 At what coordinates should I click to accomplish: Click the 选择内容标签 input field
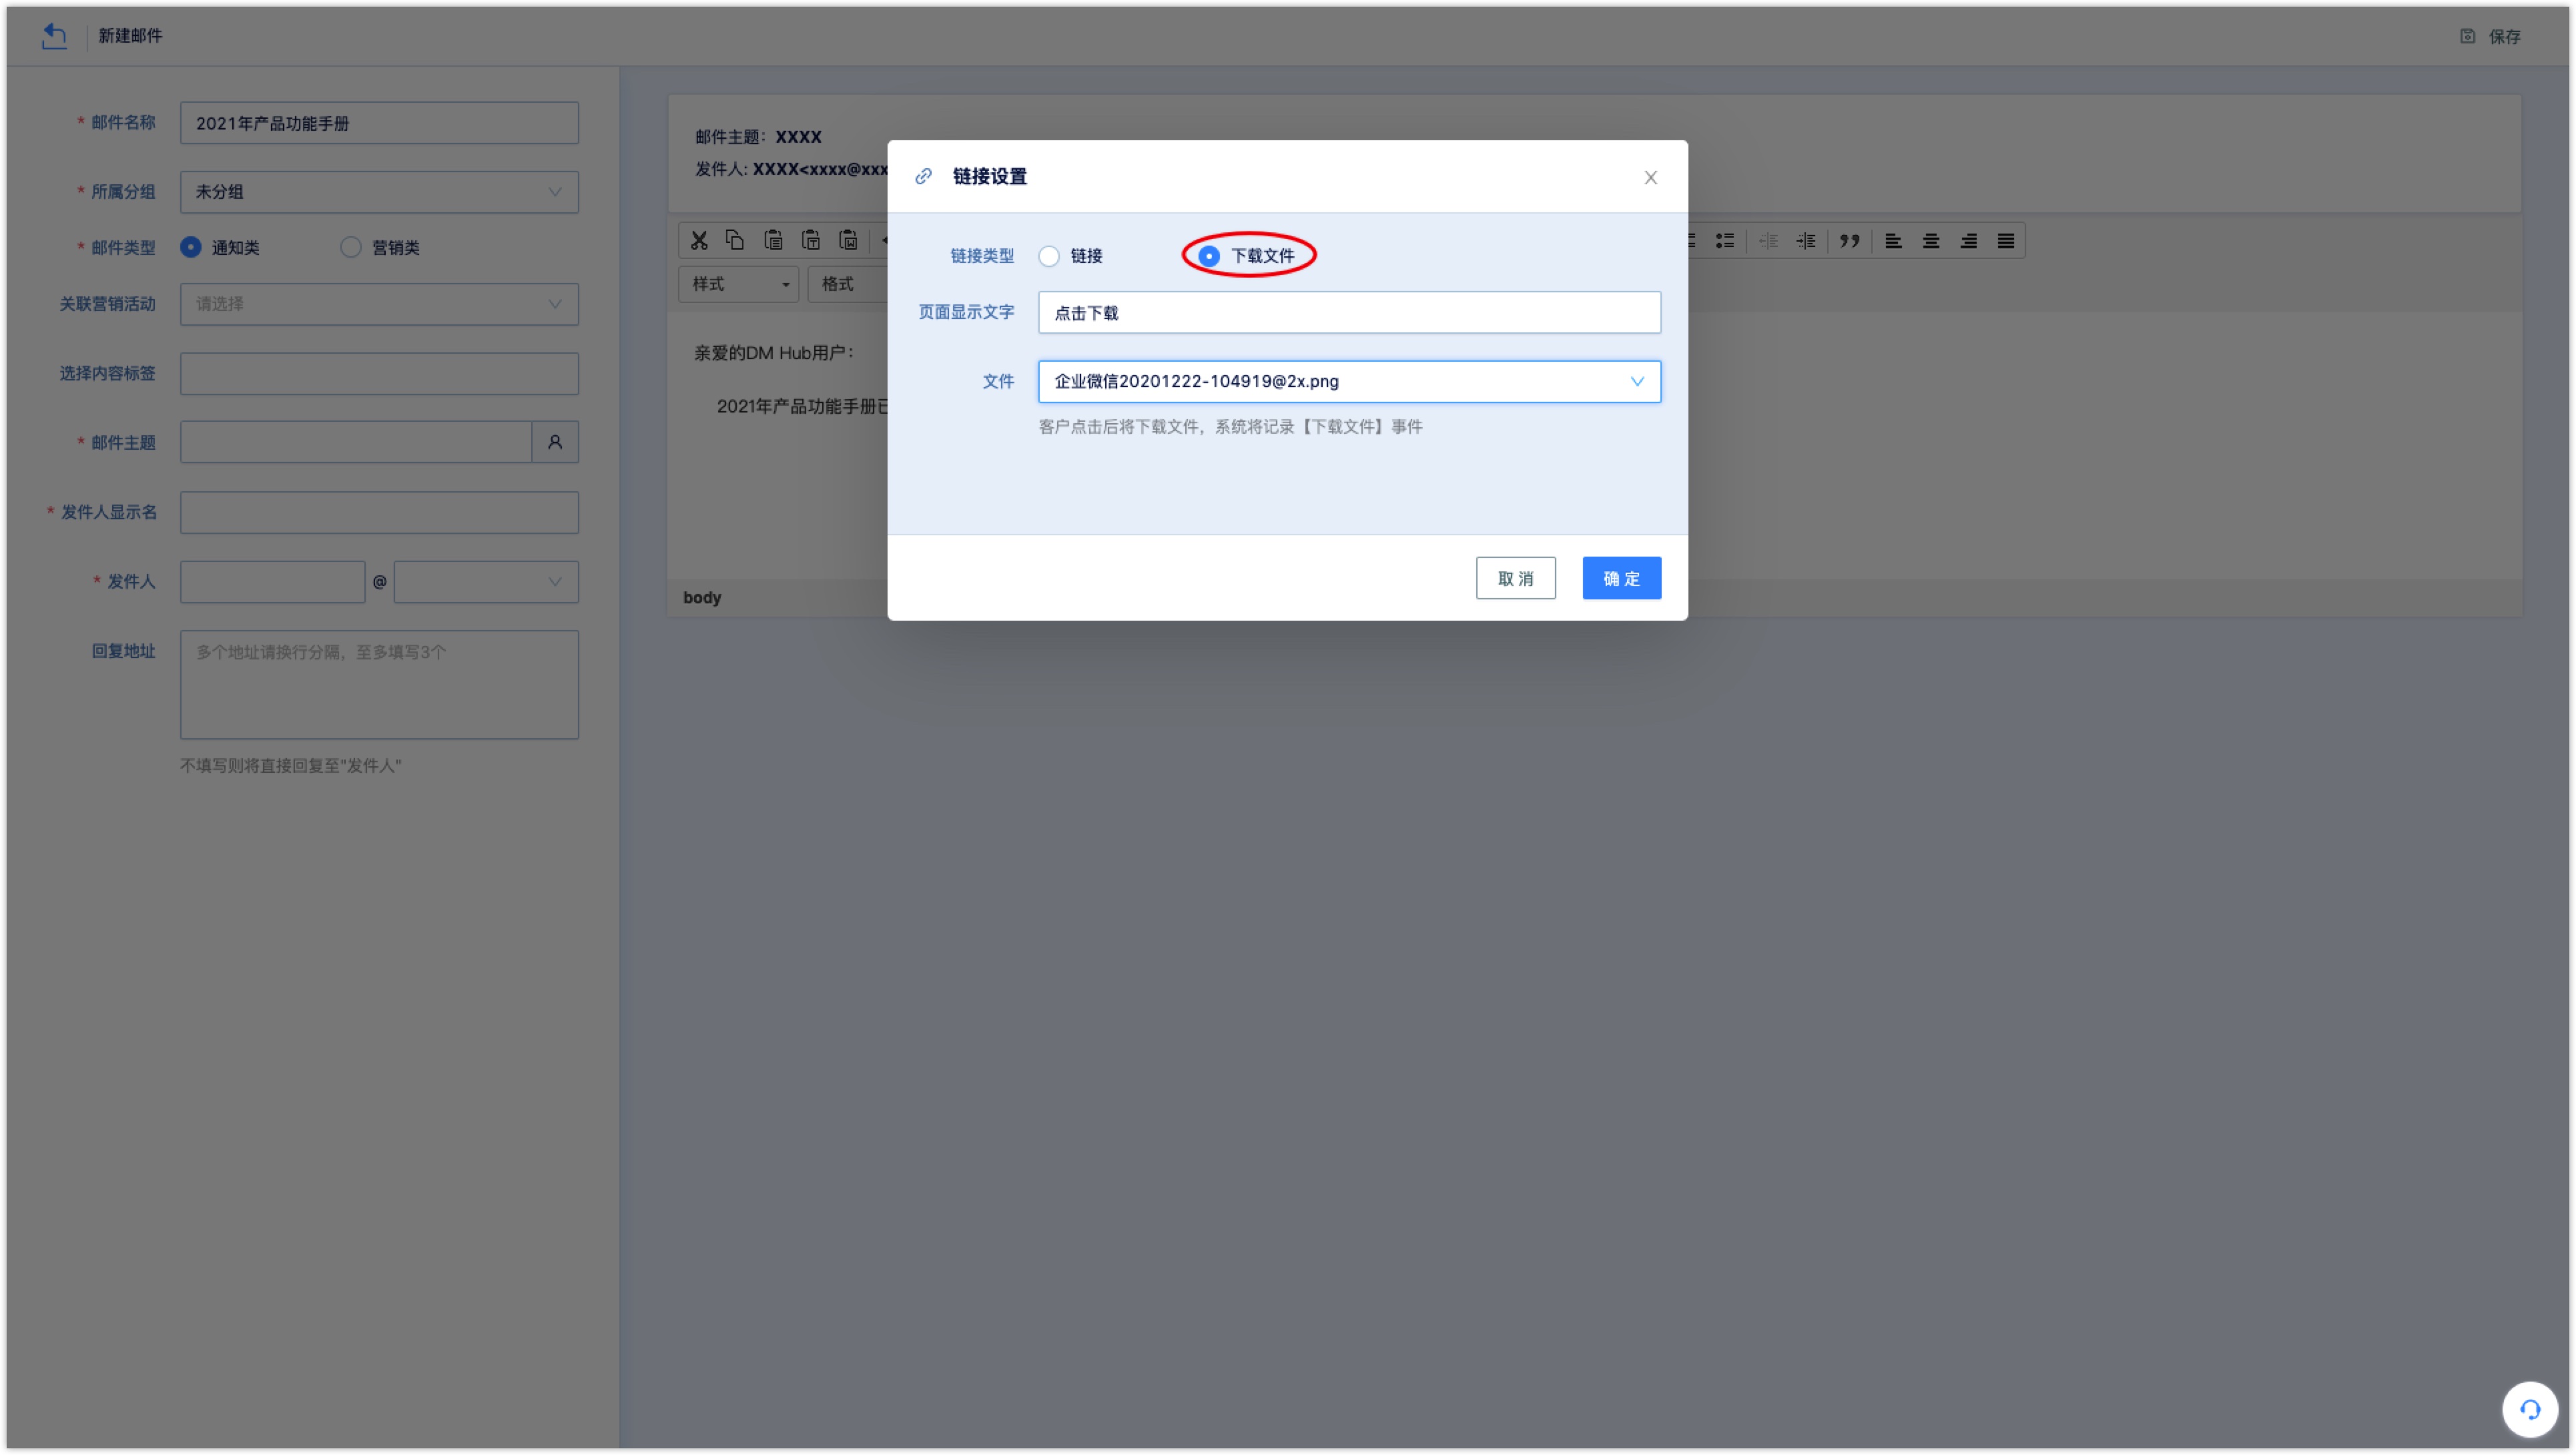point(379,373)
